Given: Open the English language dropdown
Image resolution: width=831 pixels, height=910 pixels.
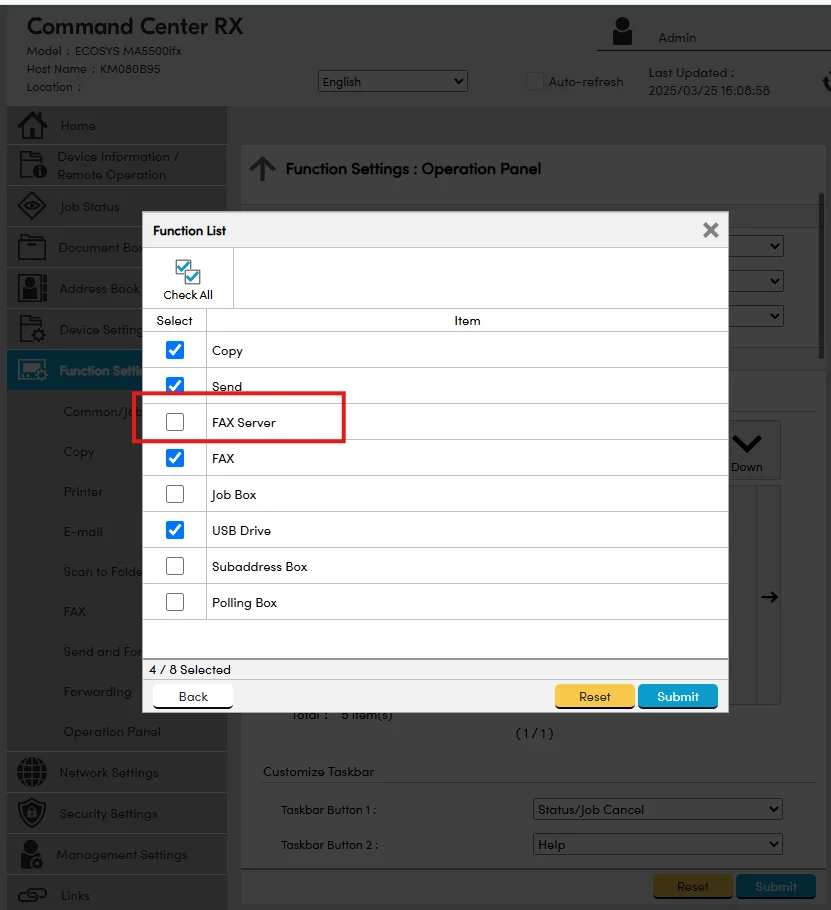Looking at the screenshot, I should [393, 82].
